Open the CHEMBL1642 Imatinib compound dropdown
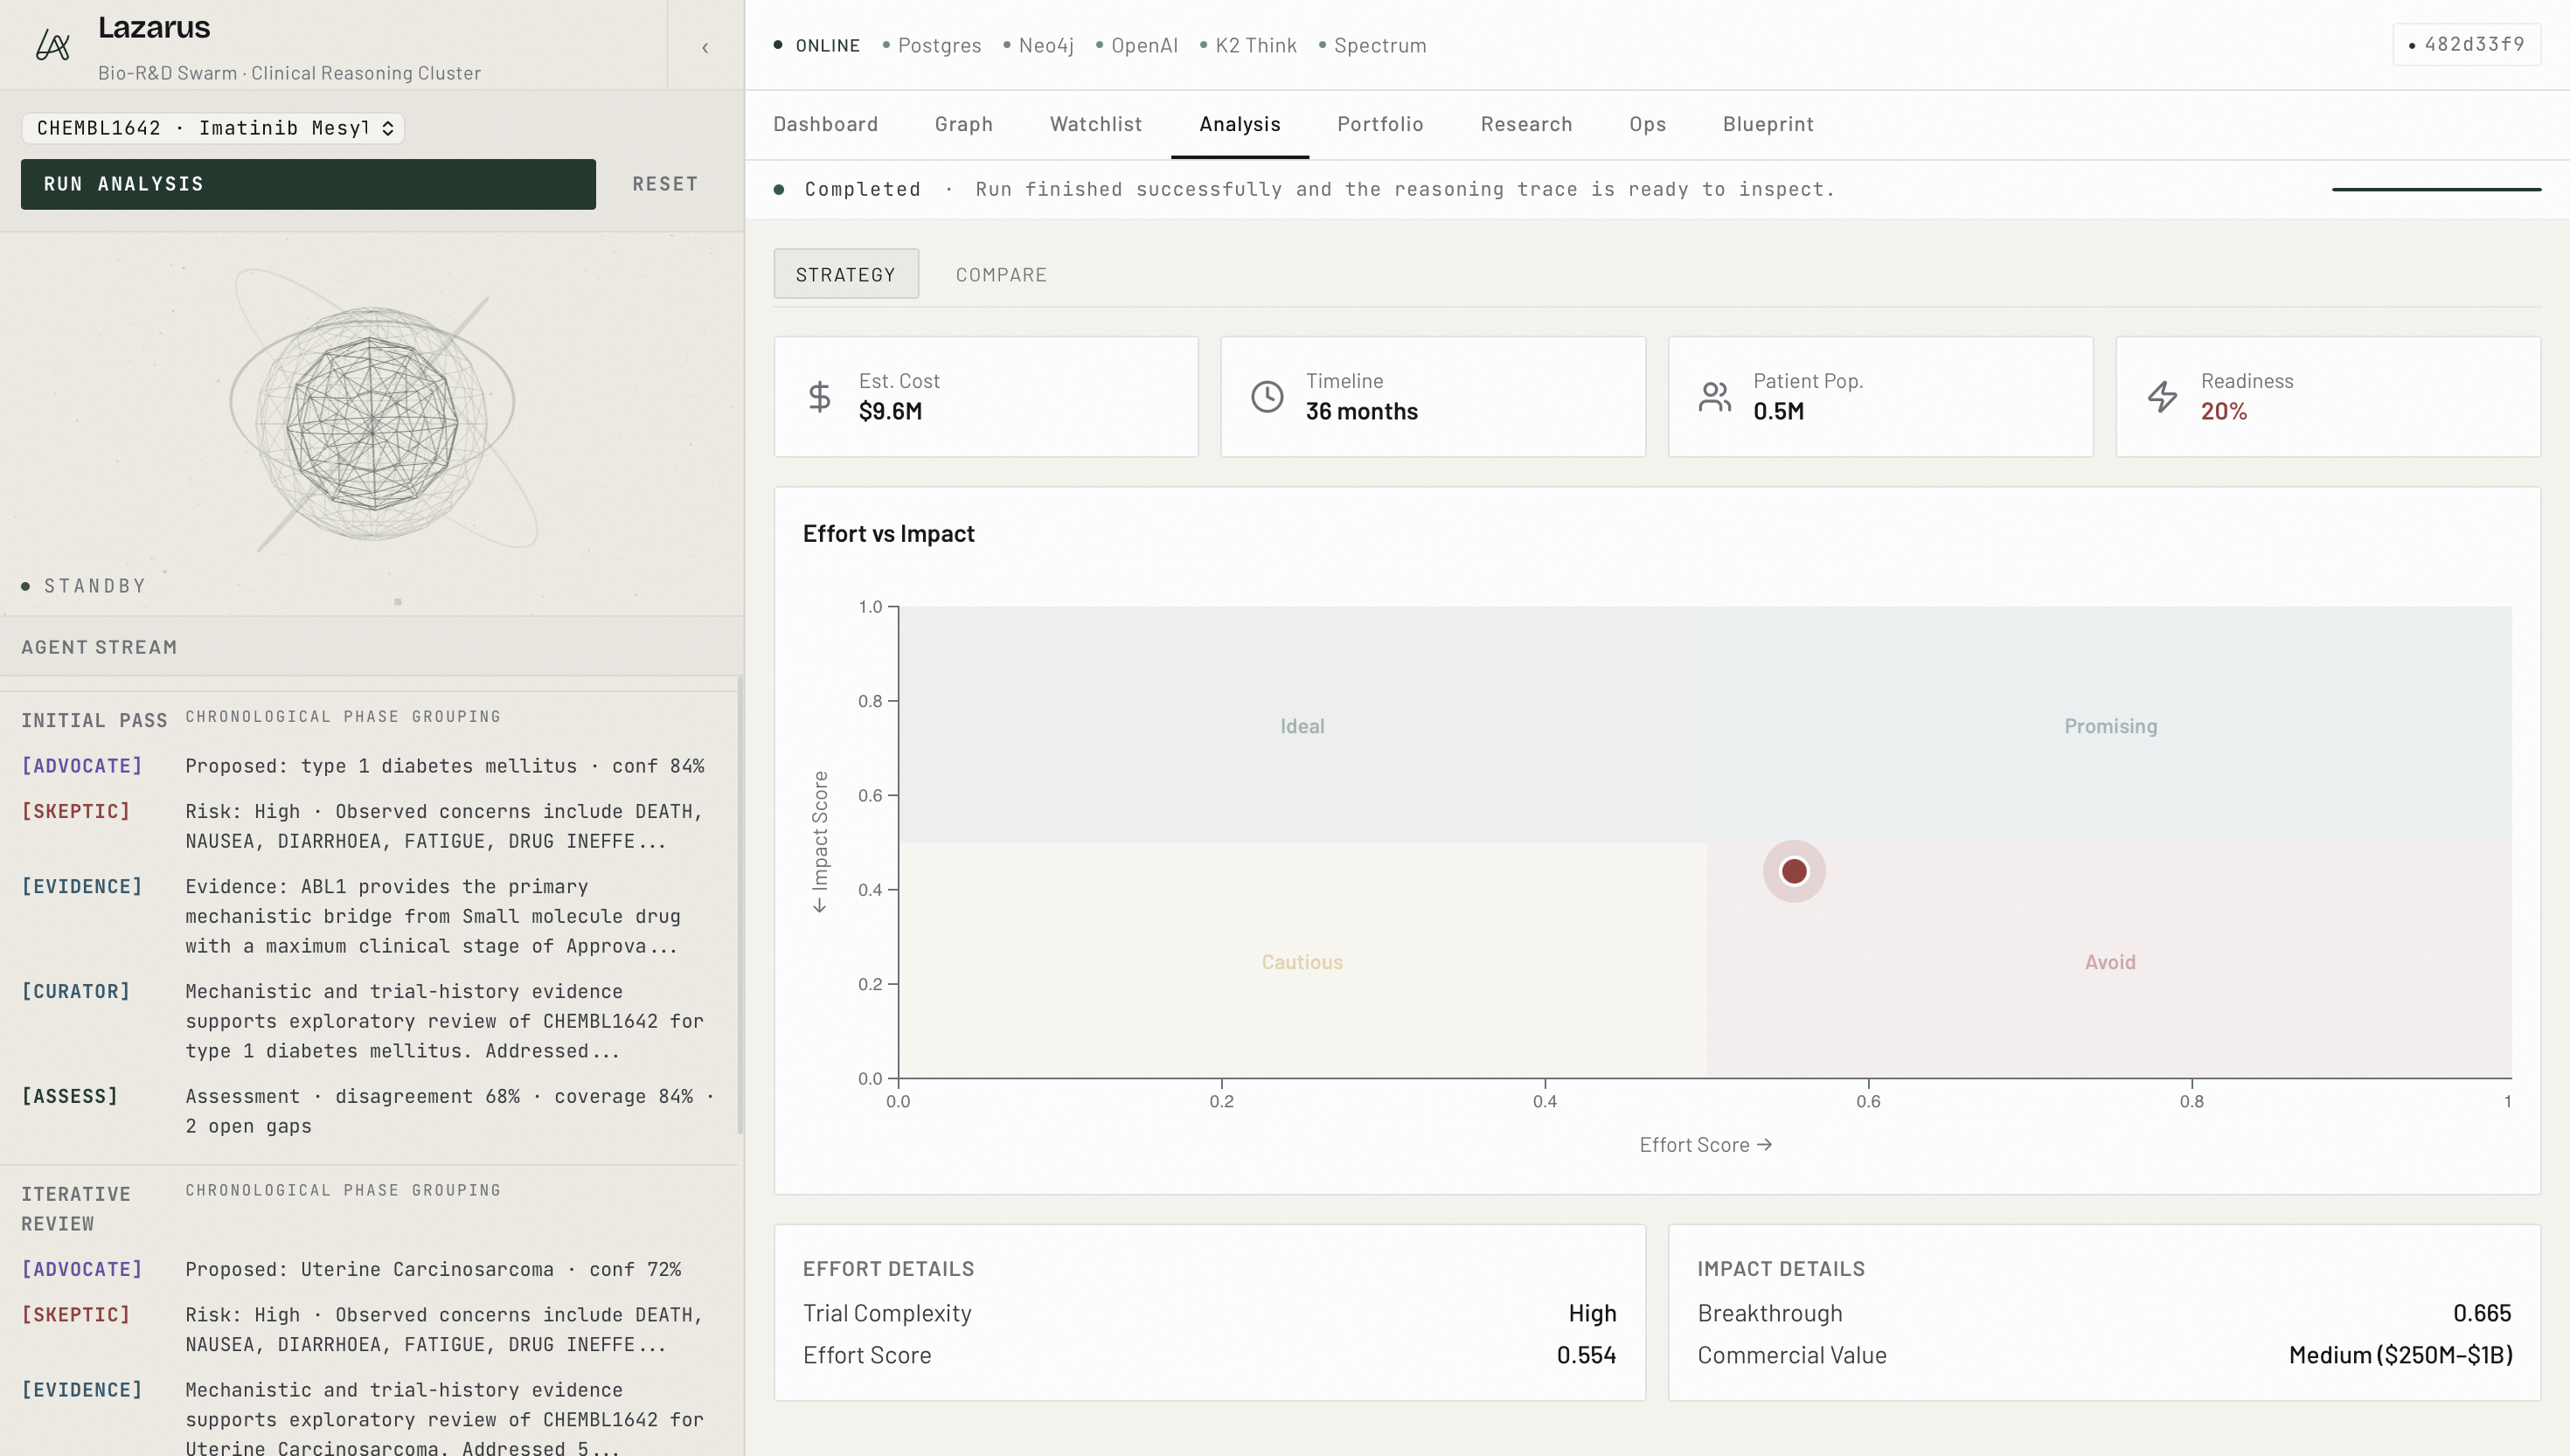This screenshot has width=2570, height=1456. (213, 128)
